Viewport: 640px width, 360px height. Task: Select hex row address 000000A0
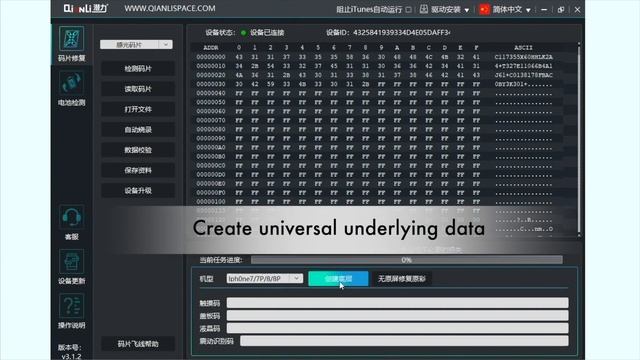click(x=211, y=147)
